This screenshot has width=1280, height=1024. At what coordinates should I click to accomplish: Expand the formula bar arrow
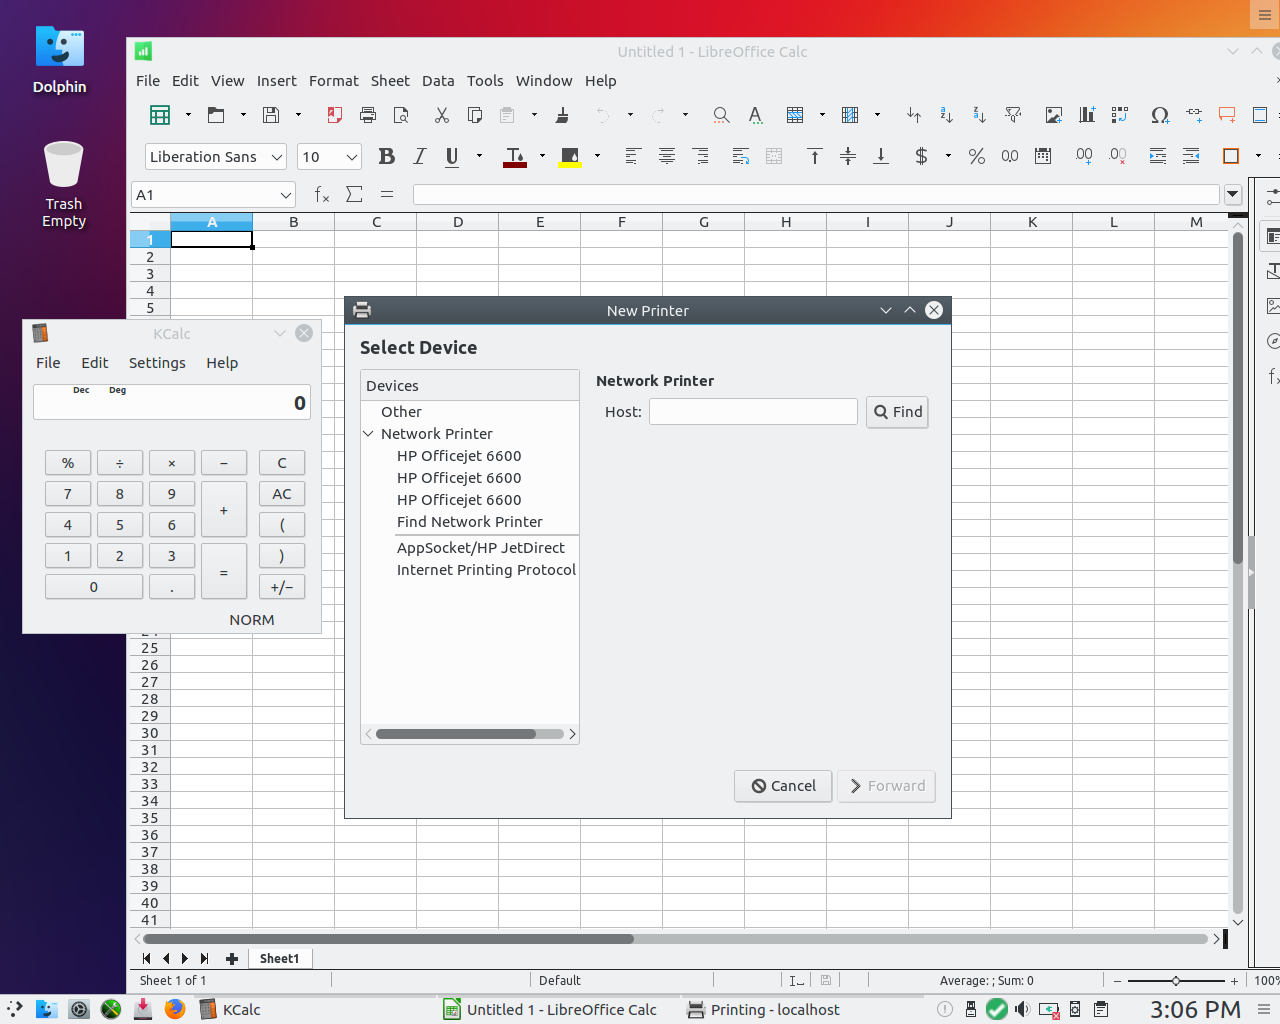1233,195
